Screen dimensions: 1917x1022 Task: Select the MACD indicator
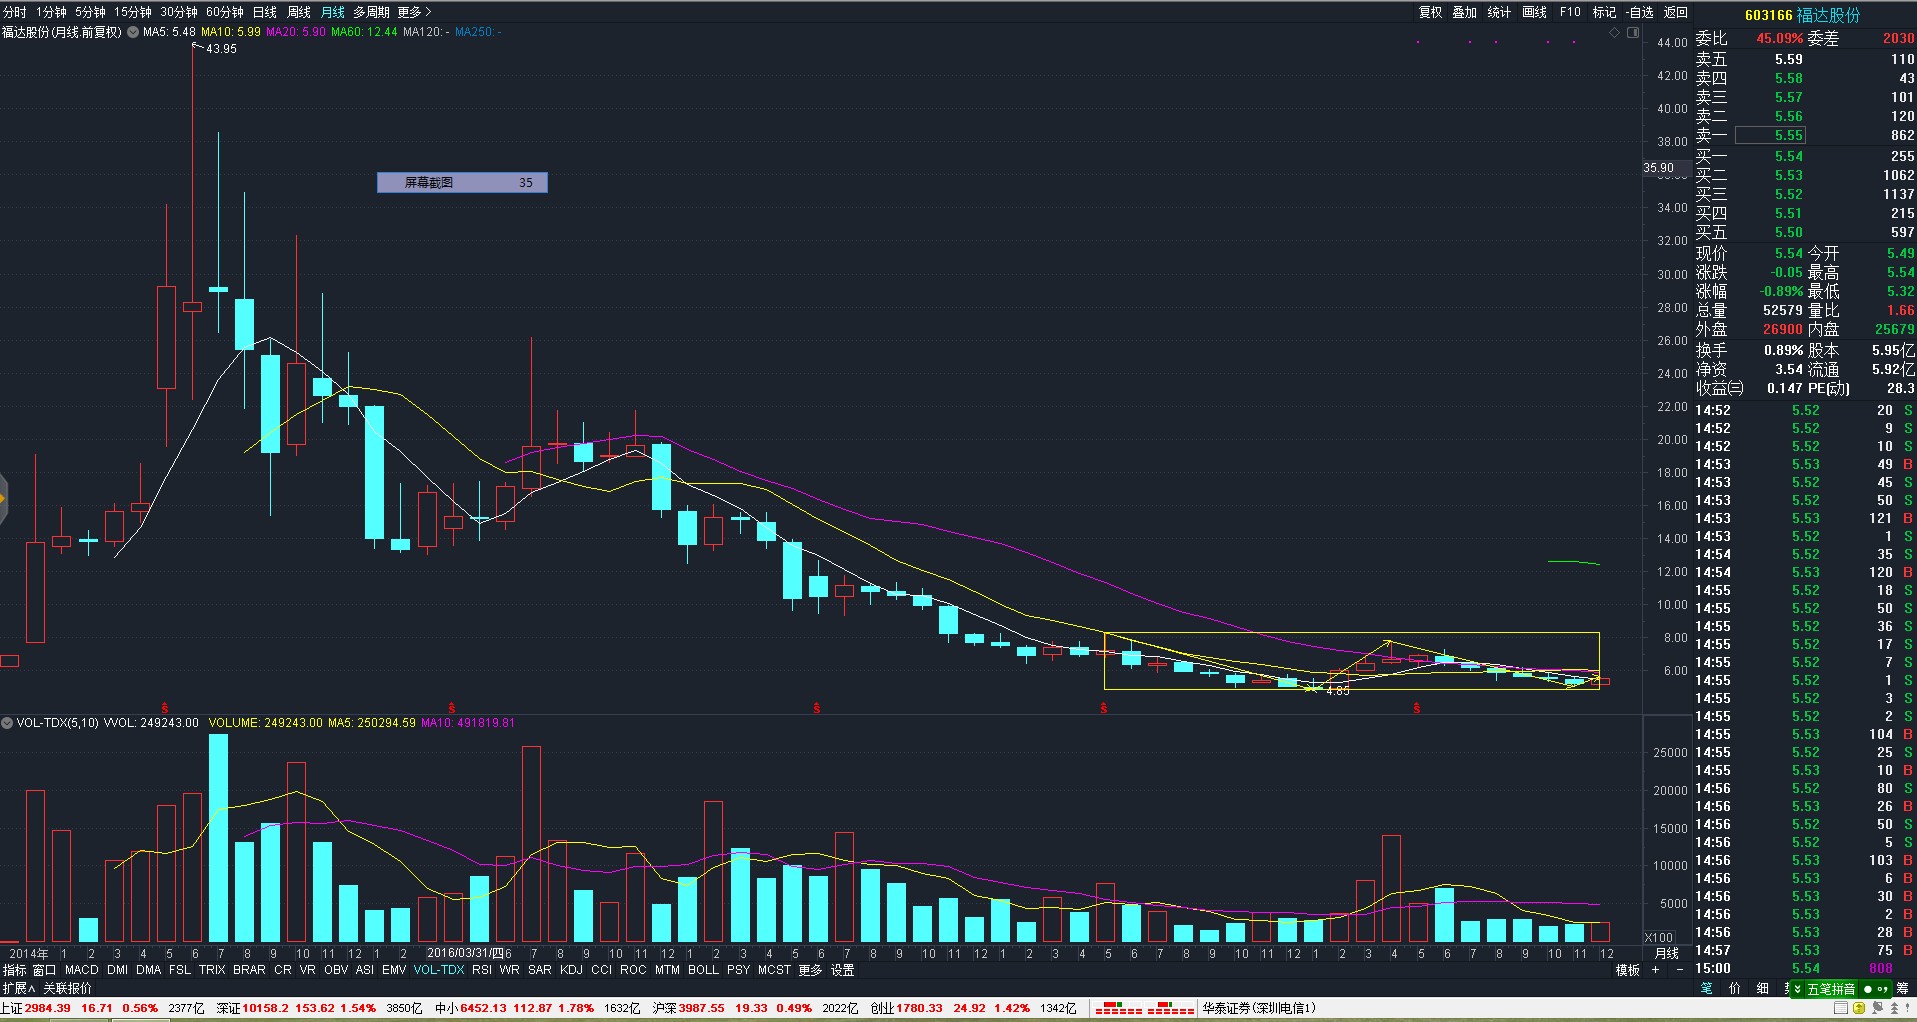coord(82,970)
